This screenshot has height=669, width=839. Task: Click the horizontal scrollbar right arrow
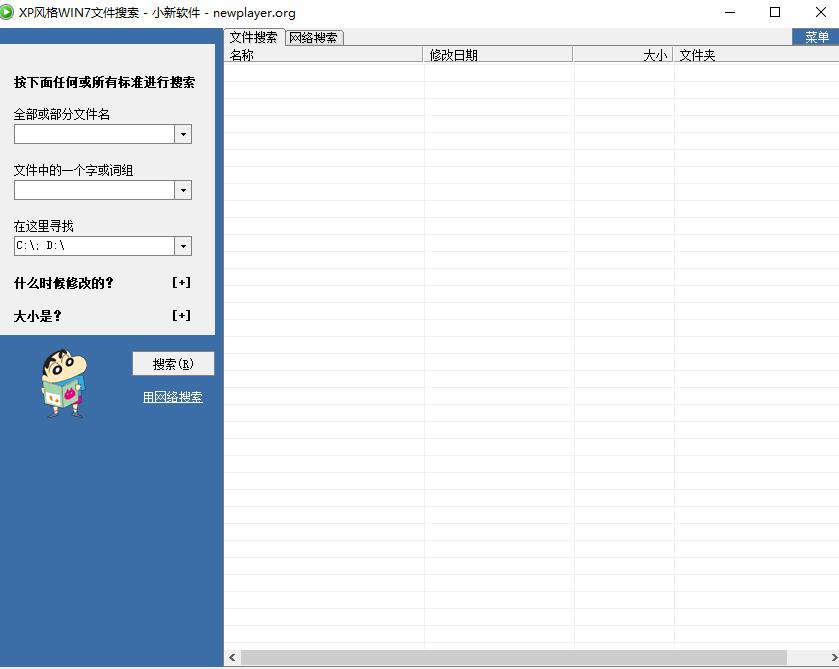click(833, 657)
